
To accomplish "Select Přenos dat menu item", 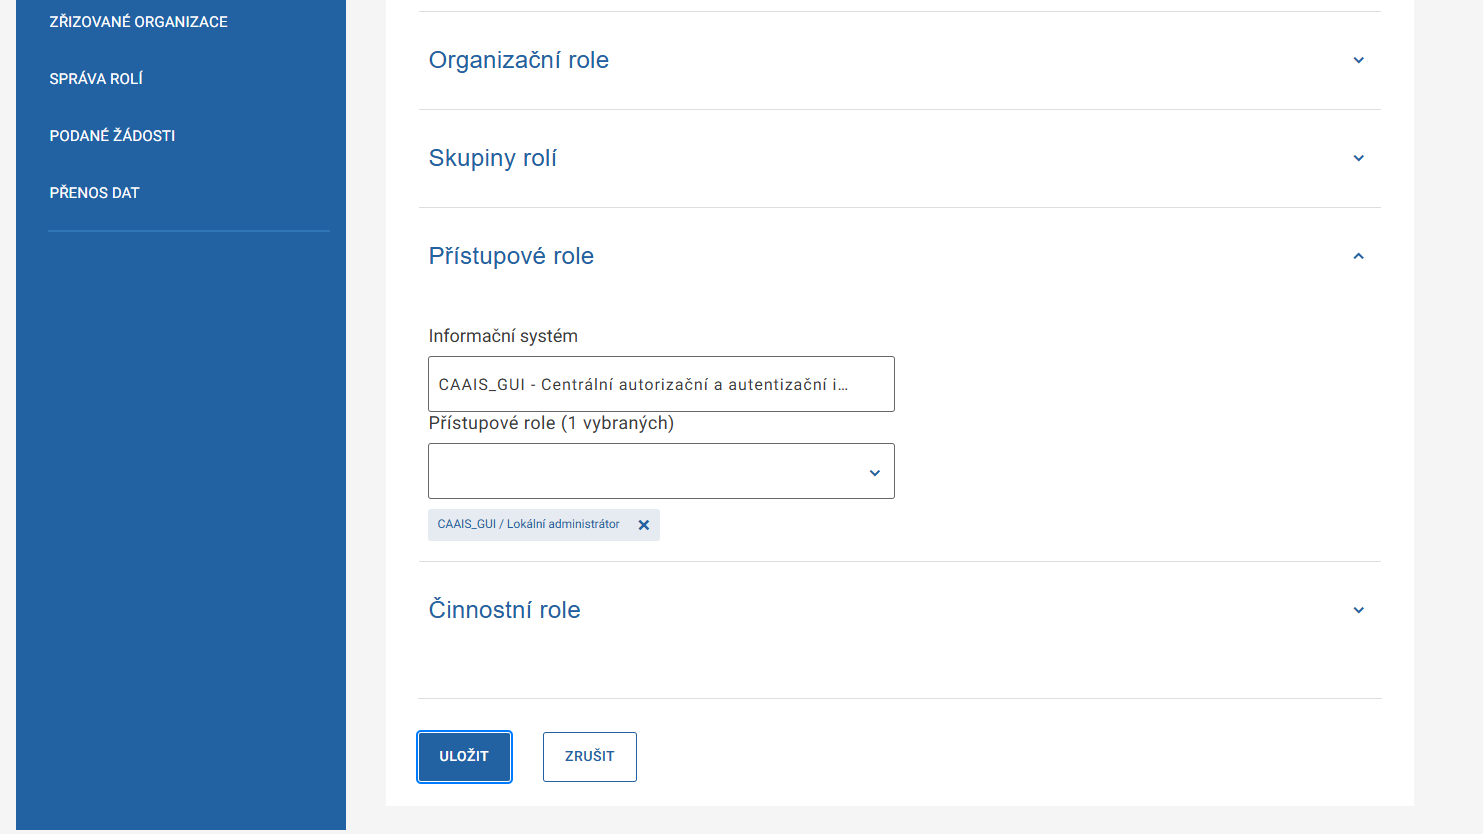I will [x=94, y=193].
